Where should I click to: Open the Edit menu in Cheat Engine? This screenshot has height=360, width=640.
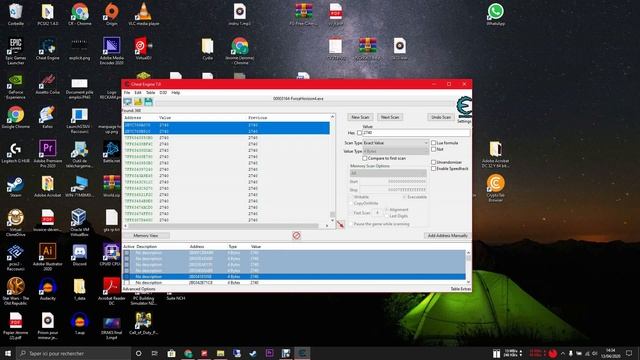click(138, 93)
